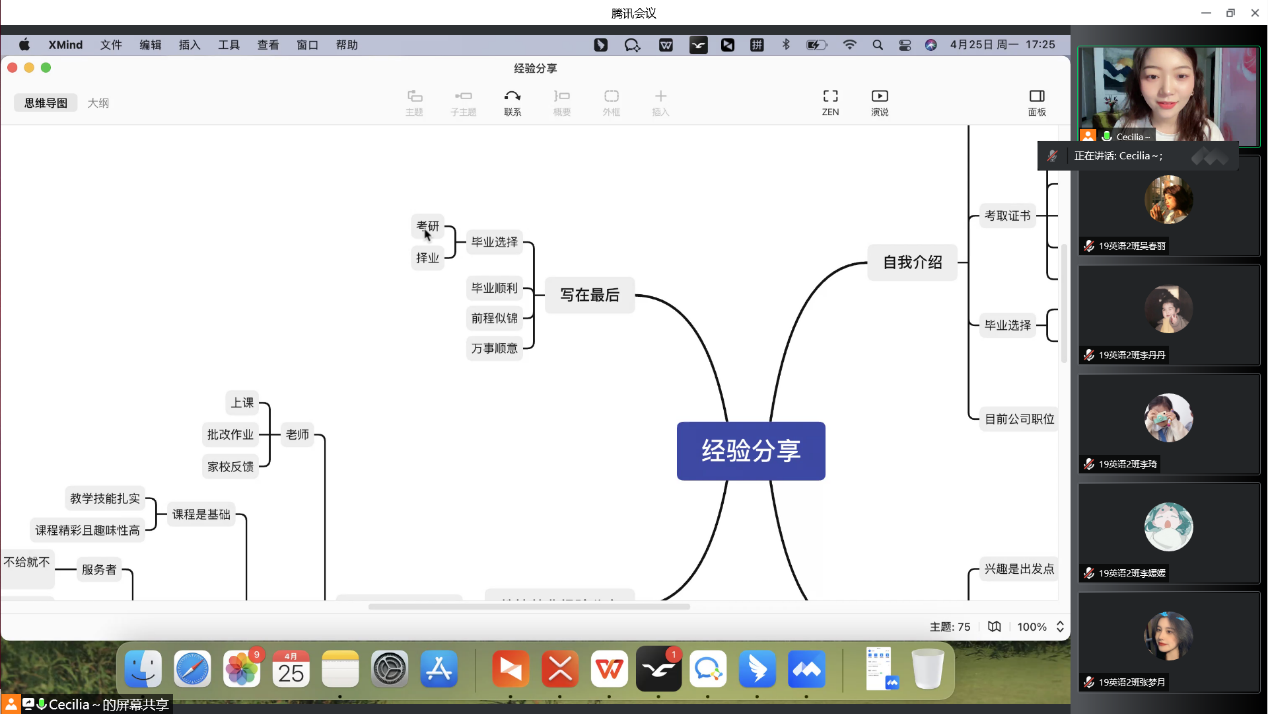Switch to 思维导图 mind map view
The image size is (1268, 714).
pos(46,103)
